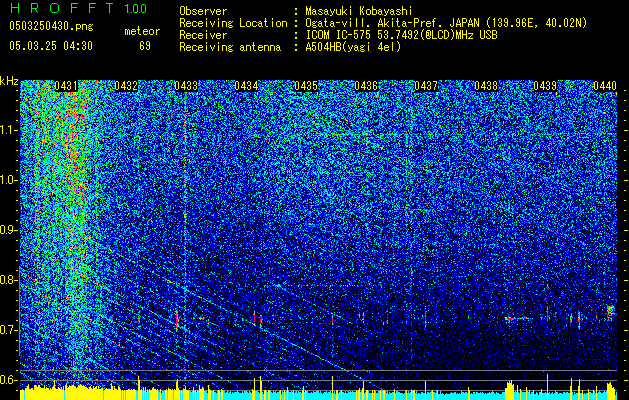Click the 0440 time marker
The image size is (629, 400).
point(605,86)
